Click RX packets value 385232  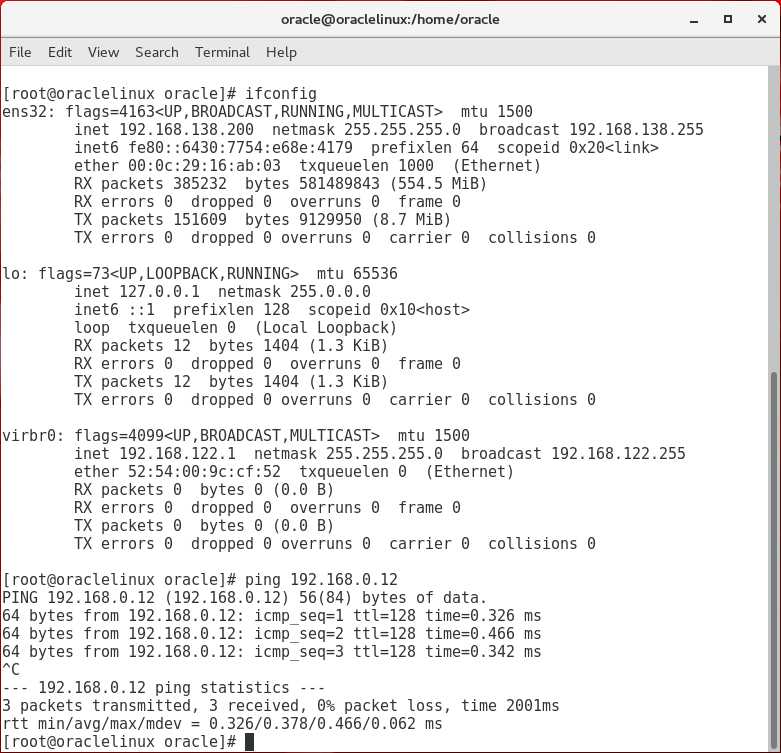(x=200, y=183)
